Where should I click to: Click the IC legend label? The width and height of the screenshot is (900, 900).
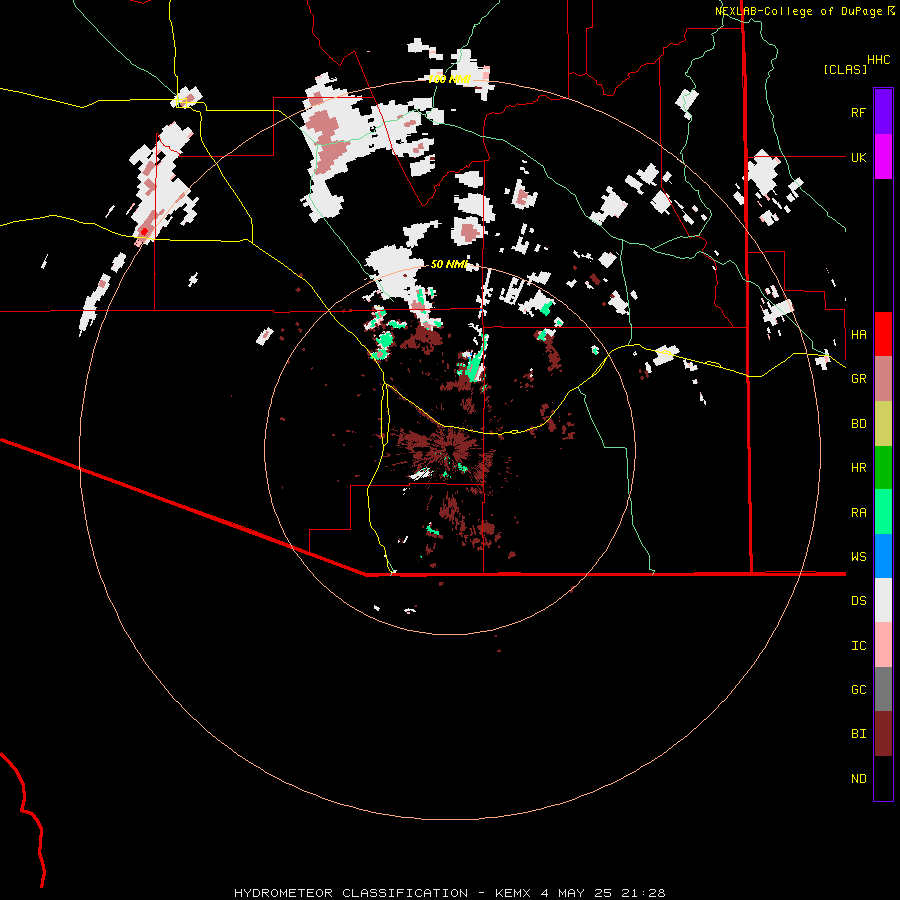tap(858, 646)
